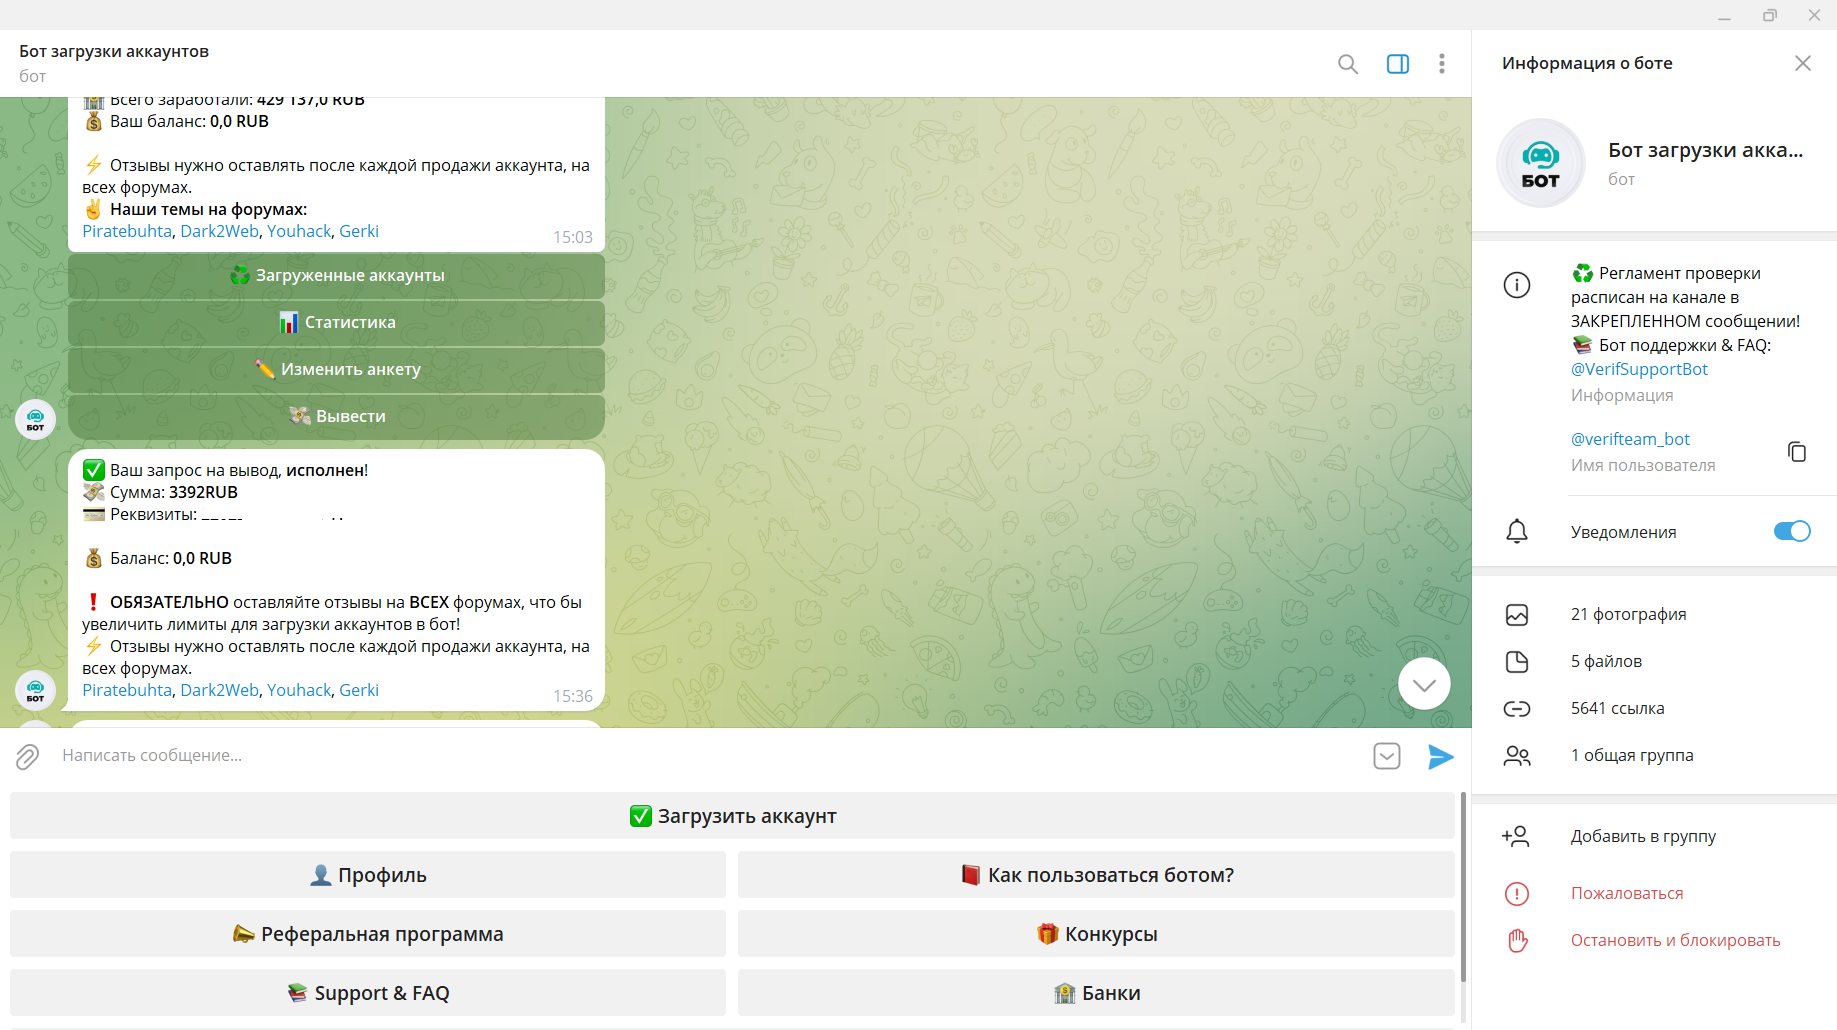The height and width of the screenshot is (1030, 1837).
Task: Click the Профиль keyboard button
Action: click(x=368, y=875)
